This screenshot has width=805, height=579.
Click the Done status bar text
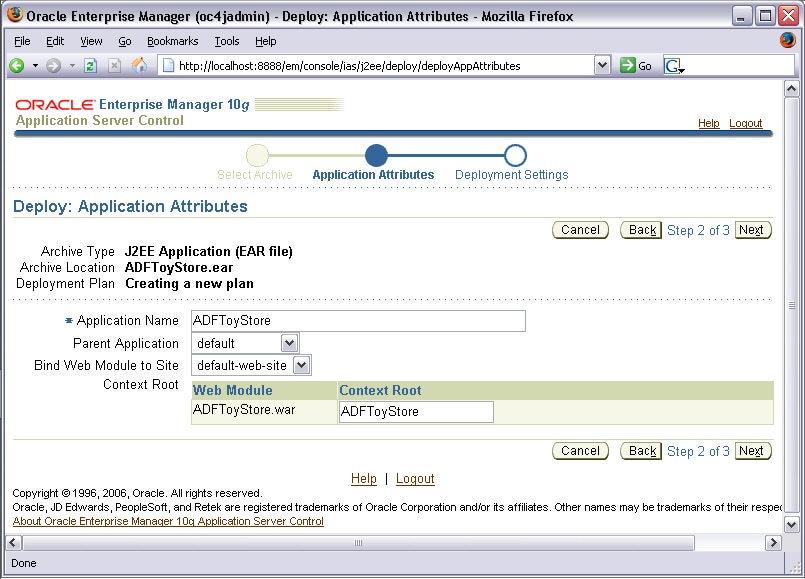pos(24,563)
